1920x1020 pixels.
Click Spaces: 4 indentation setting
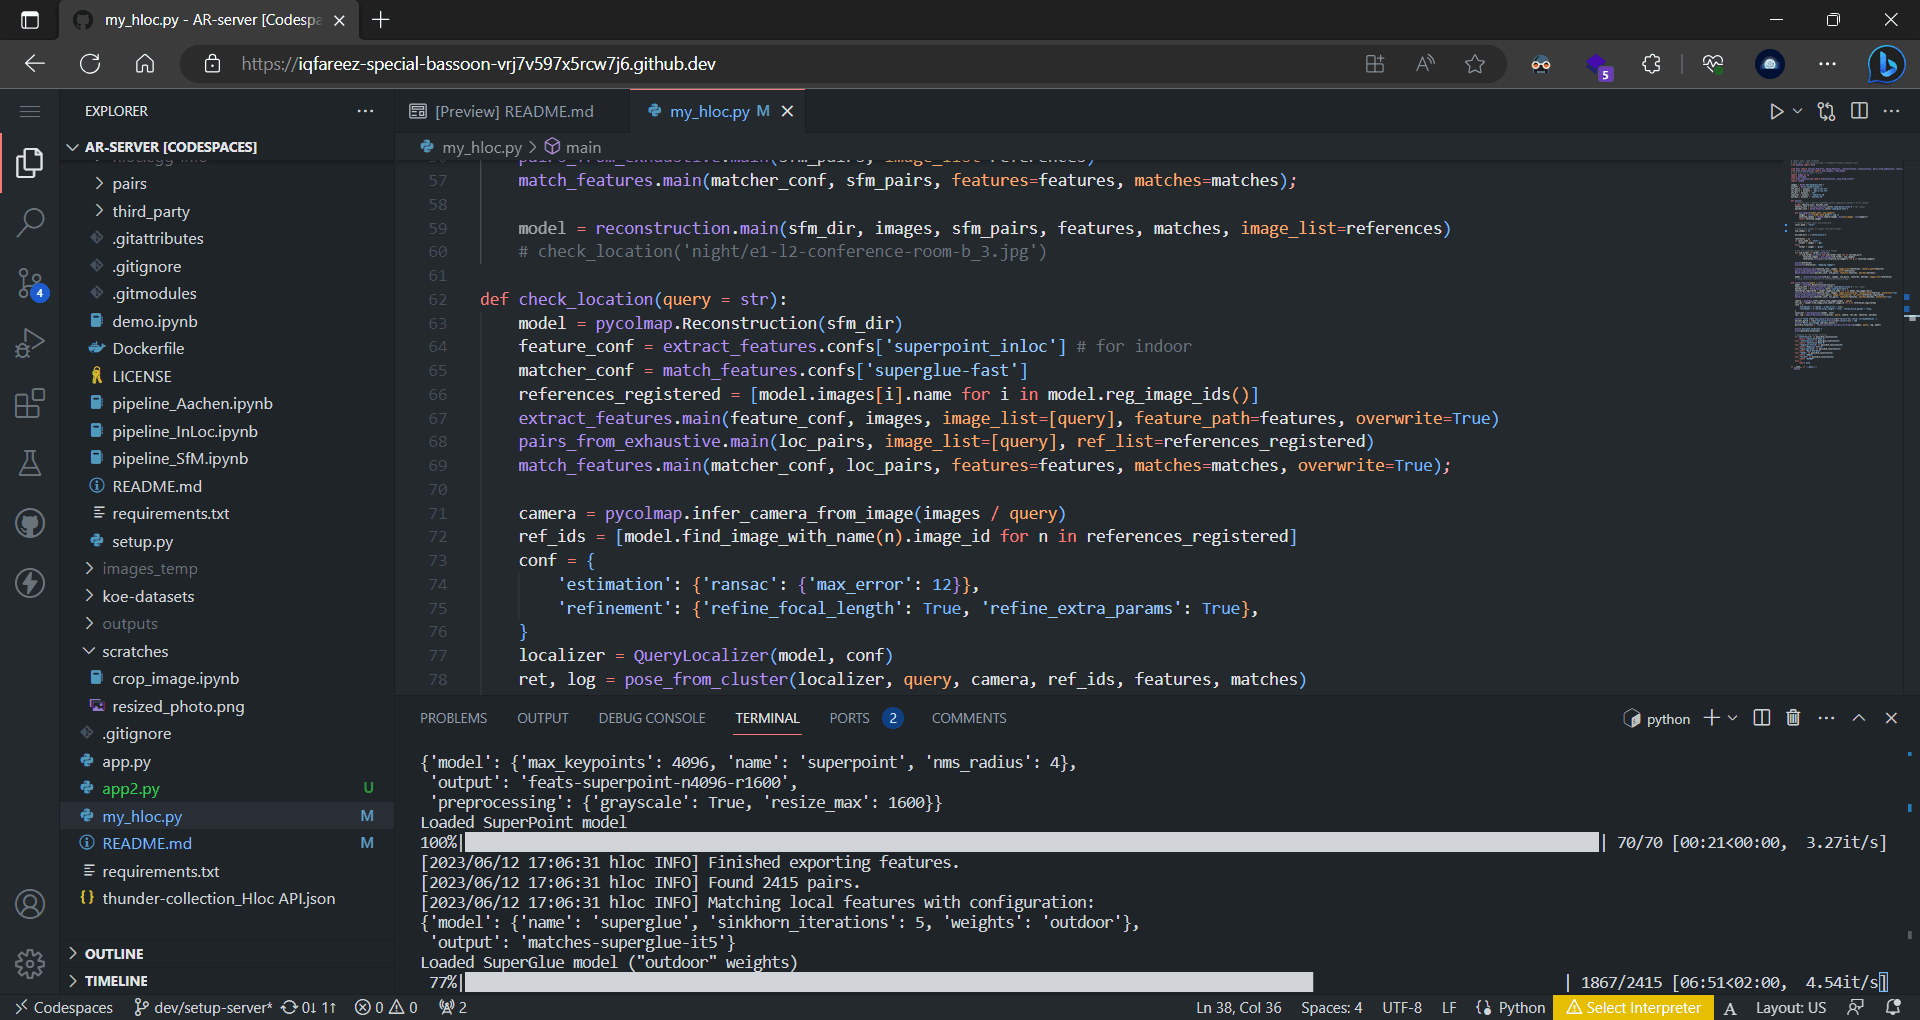click(x=1331, y=1007)
